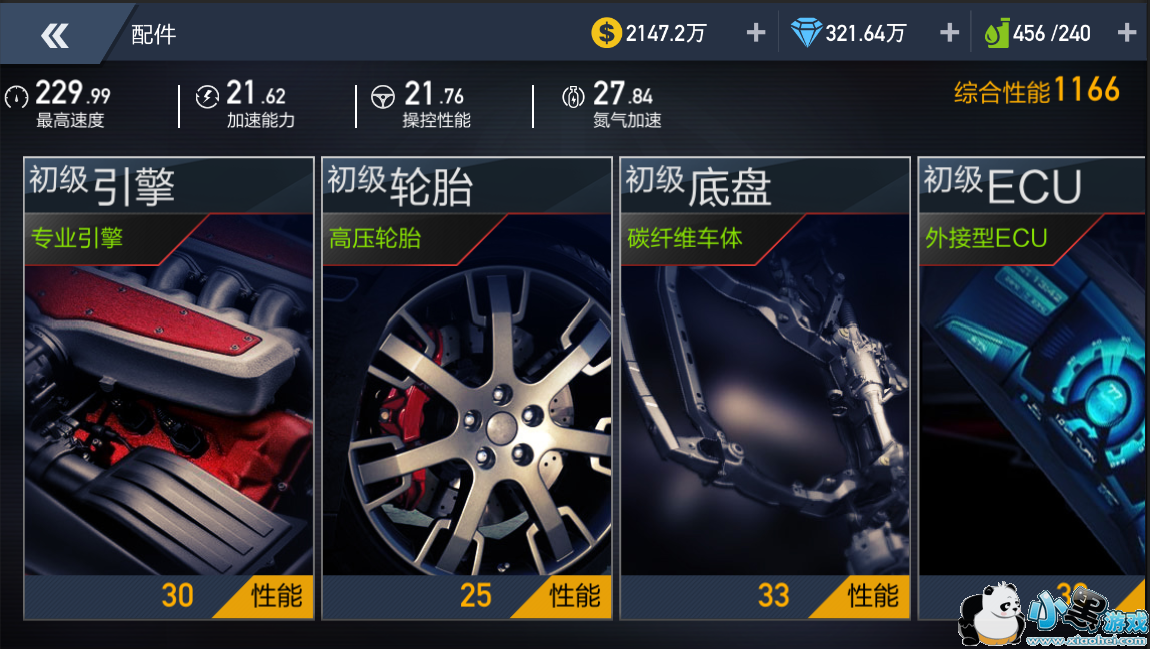Add diamonds using the plus button
The image size is (1150, 649).
click(x=949, y=33)
